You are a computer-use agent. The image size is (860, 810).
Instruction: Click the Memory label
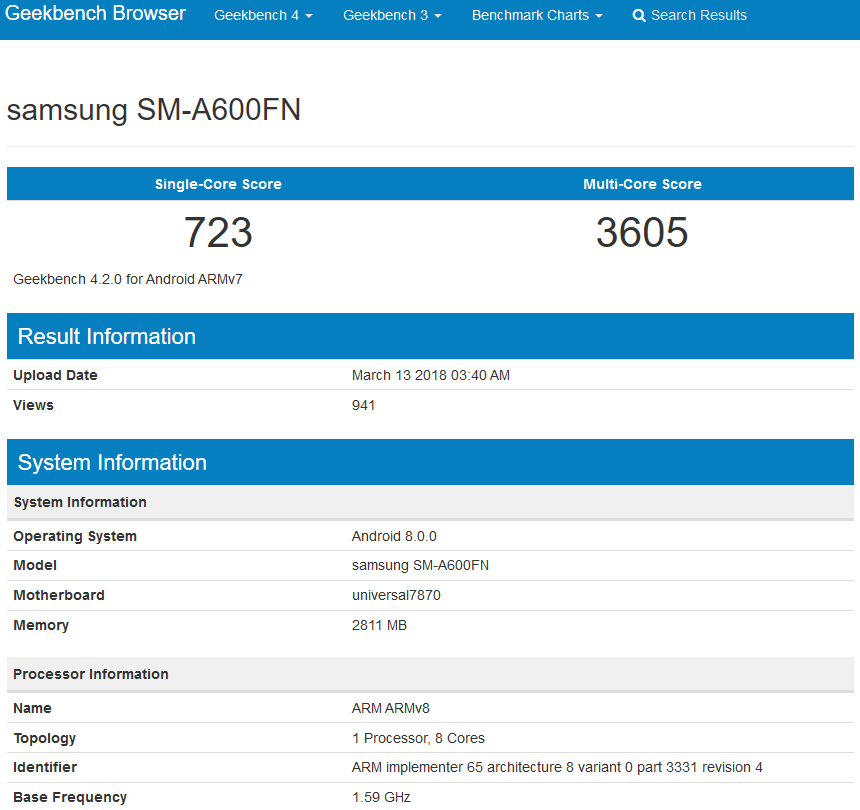41,626
